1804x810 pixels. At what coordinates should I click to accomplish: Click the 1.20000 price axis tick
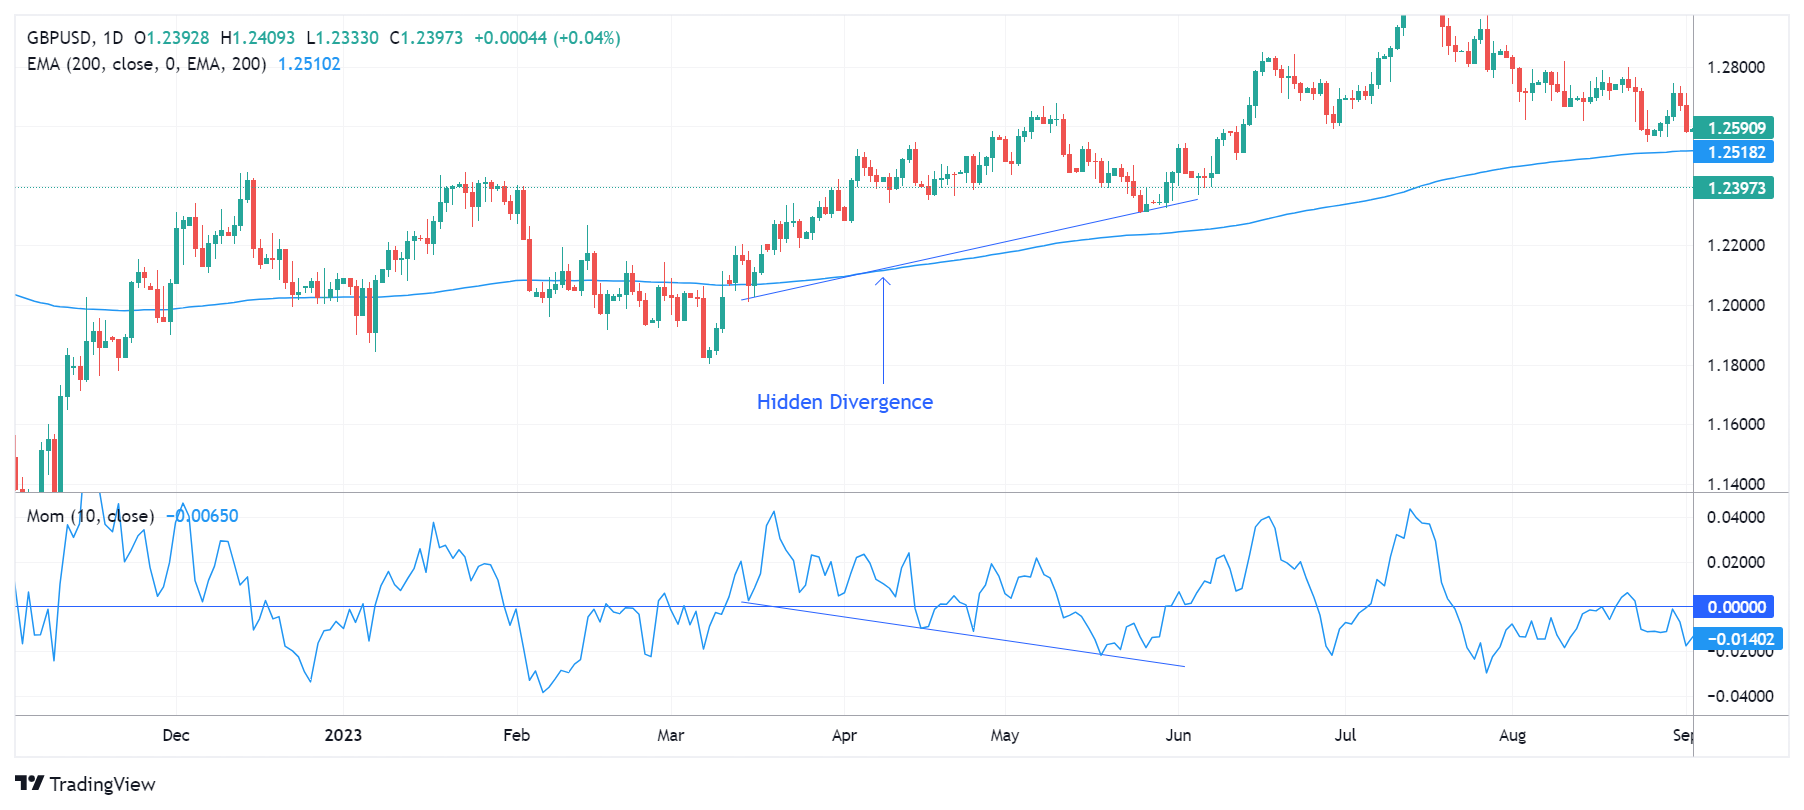point(1736,305)
